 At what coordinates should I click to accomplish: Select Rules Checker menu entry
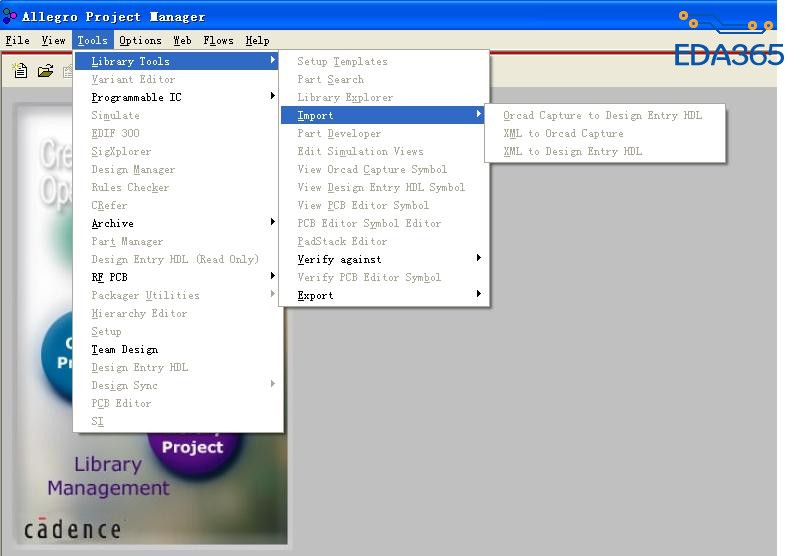(177, 187)
